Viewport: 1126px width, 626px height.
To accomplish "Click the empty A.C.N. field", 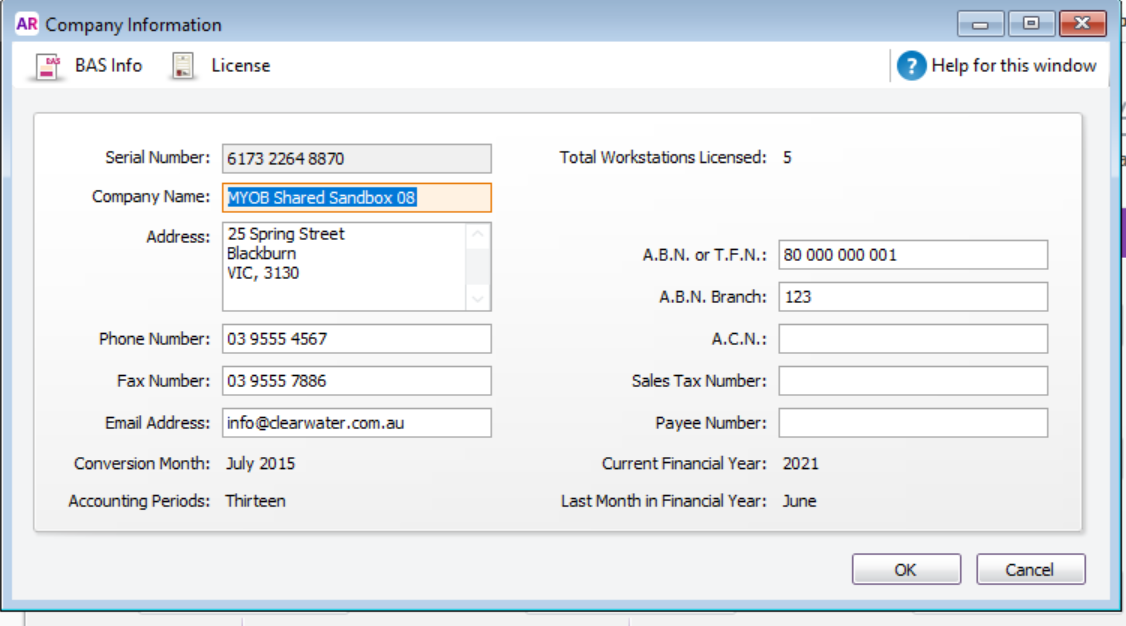I will (913, 339).
